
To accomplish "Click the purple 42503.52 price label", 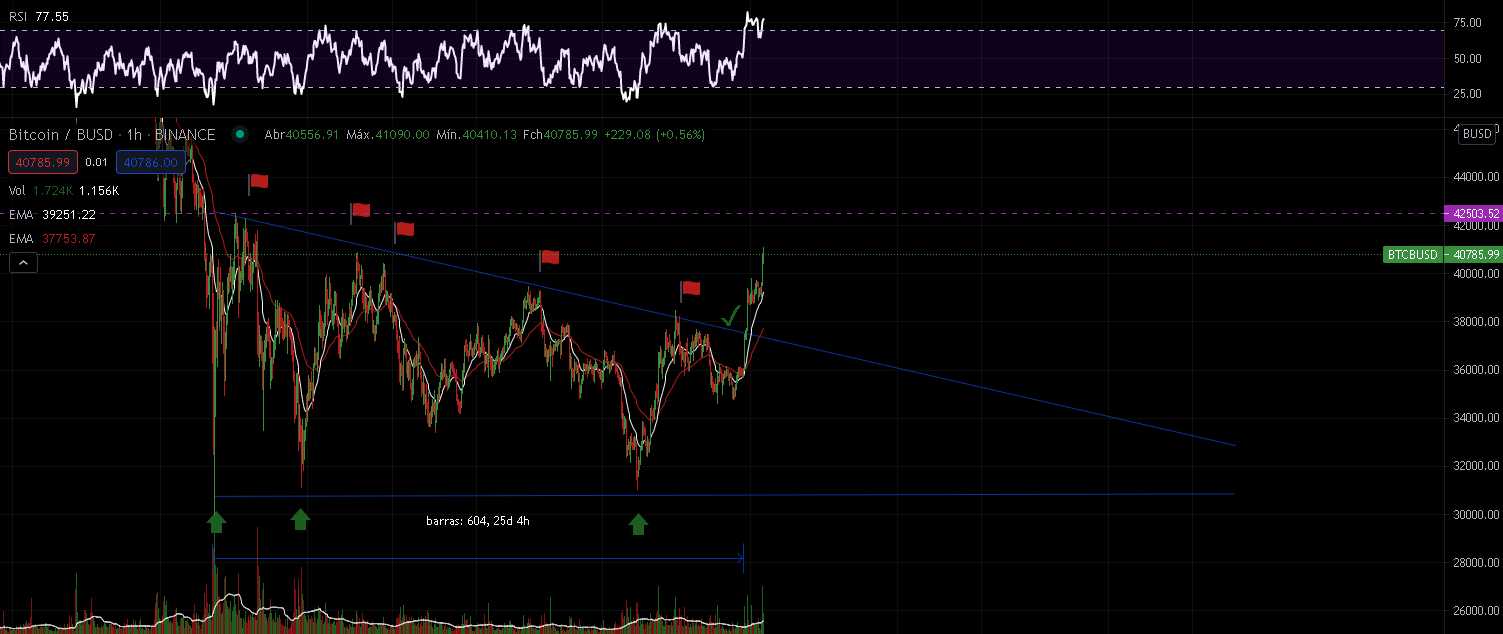I will click(x=1473, y=213).
